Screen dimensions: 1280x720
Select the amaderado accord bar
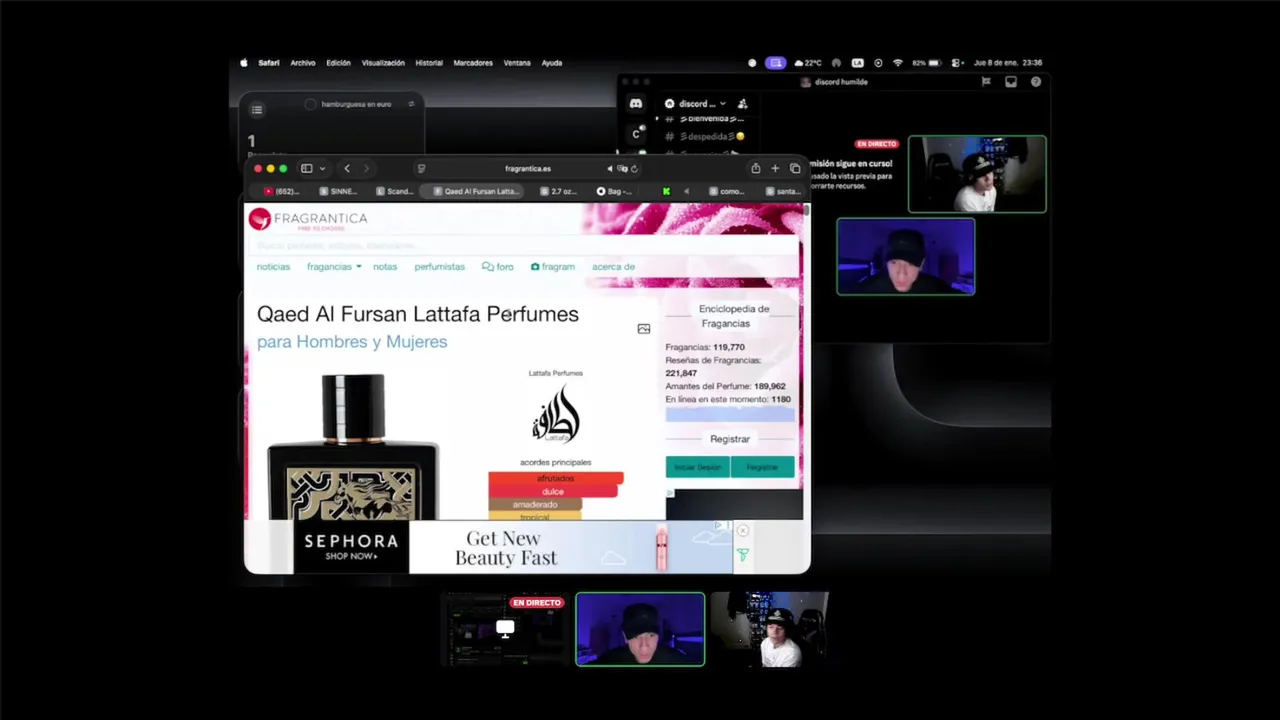[x=535, y=505]
